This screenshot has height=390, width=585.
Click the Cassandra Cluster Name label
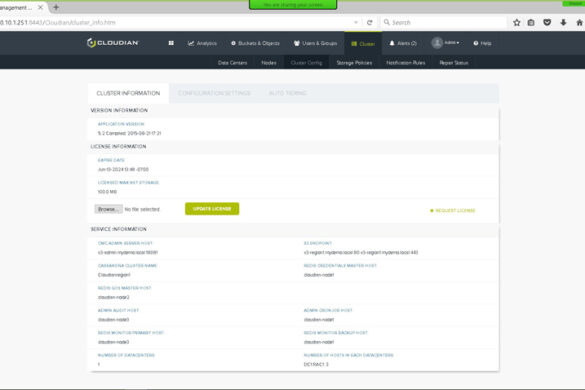pyautogui.click(x=127, y=265)
